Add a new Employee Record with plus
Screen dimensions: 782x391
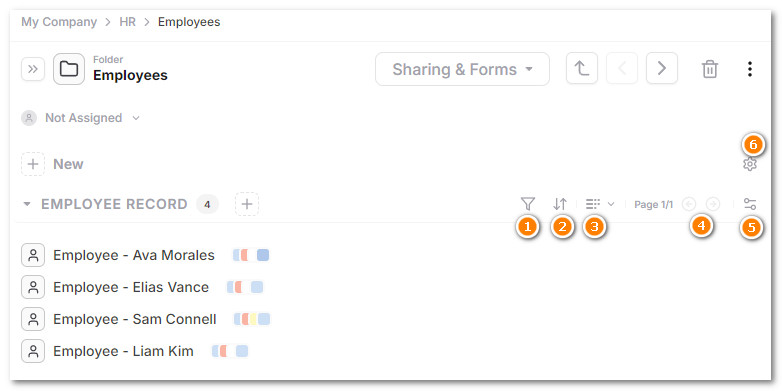click(247, 204)
